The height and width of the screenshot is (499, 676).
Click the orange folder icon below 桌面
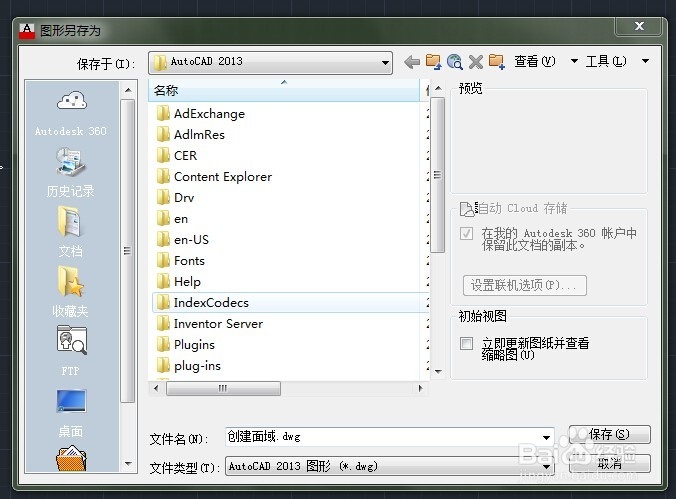71,459
